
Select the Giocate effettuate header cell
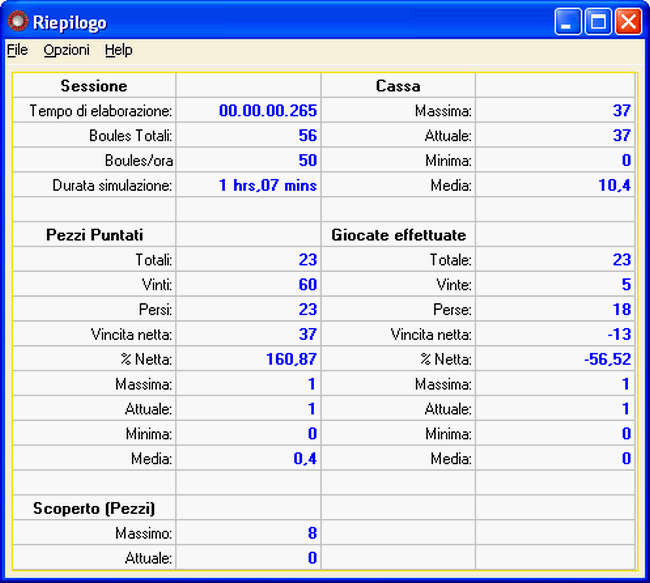(x=398, y=235)
